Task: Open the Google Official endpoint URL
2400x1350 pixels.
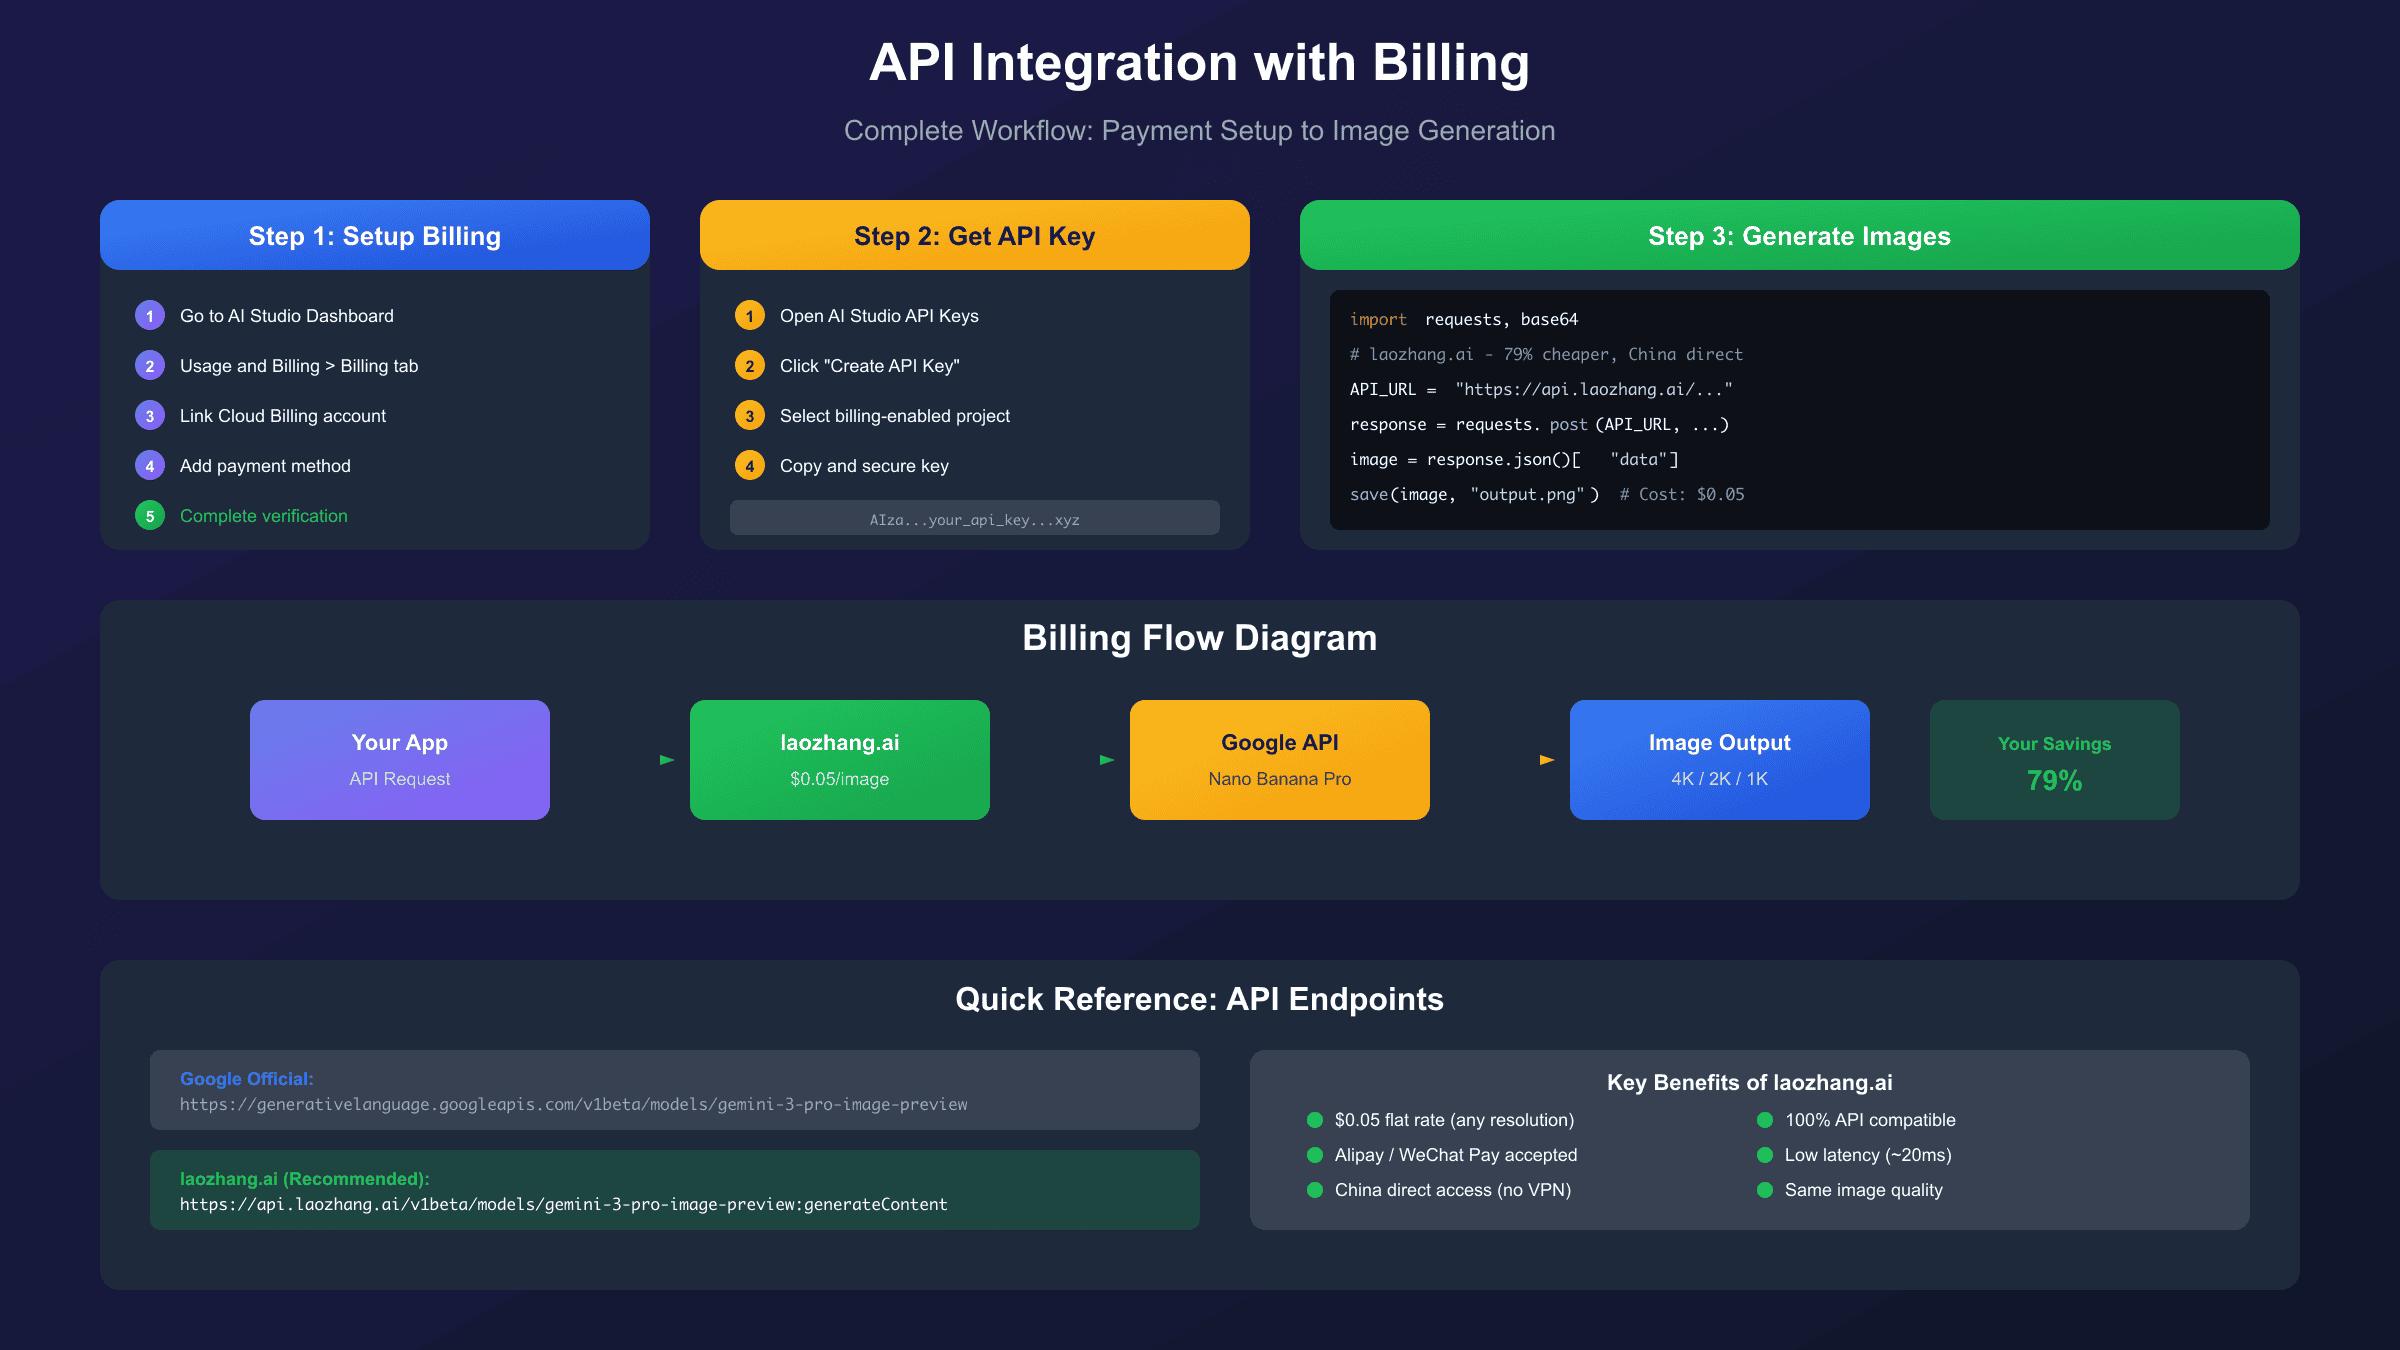Action: (573, 1104)
